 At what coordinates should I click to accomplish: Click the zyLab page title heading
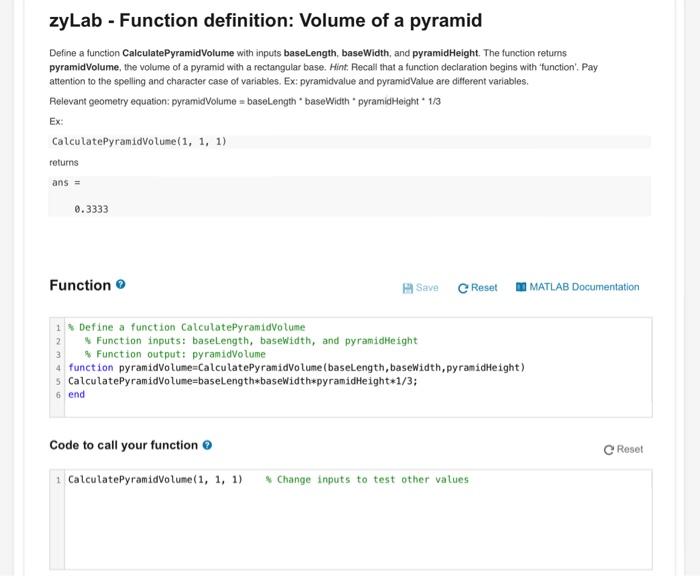(x=265, y=21)
